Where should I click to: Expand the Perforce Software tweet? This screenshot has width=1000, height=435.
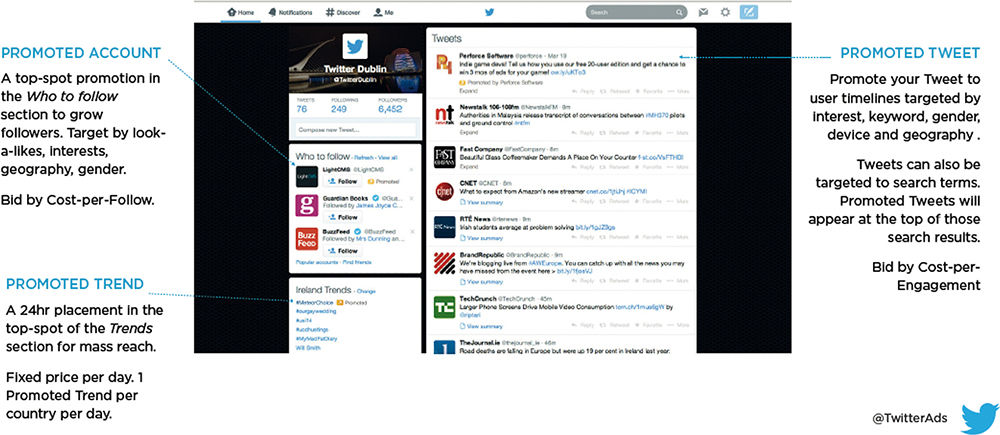point(468,91)
